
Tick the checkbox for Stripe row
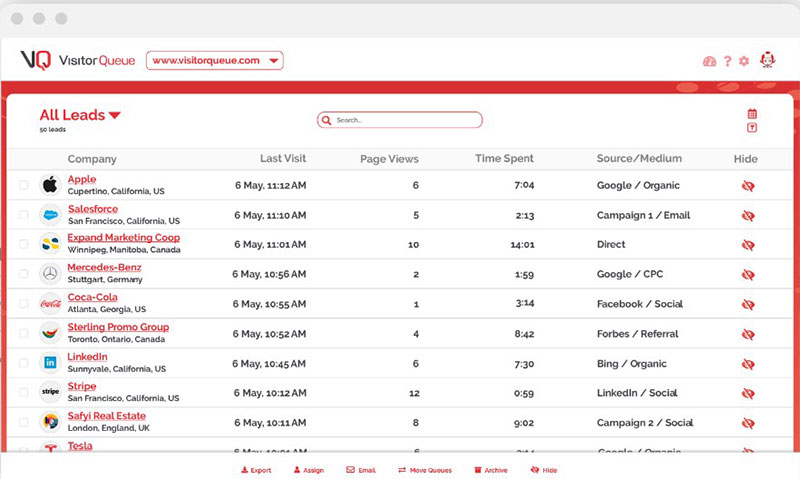[x=23, y=392]
